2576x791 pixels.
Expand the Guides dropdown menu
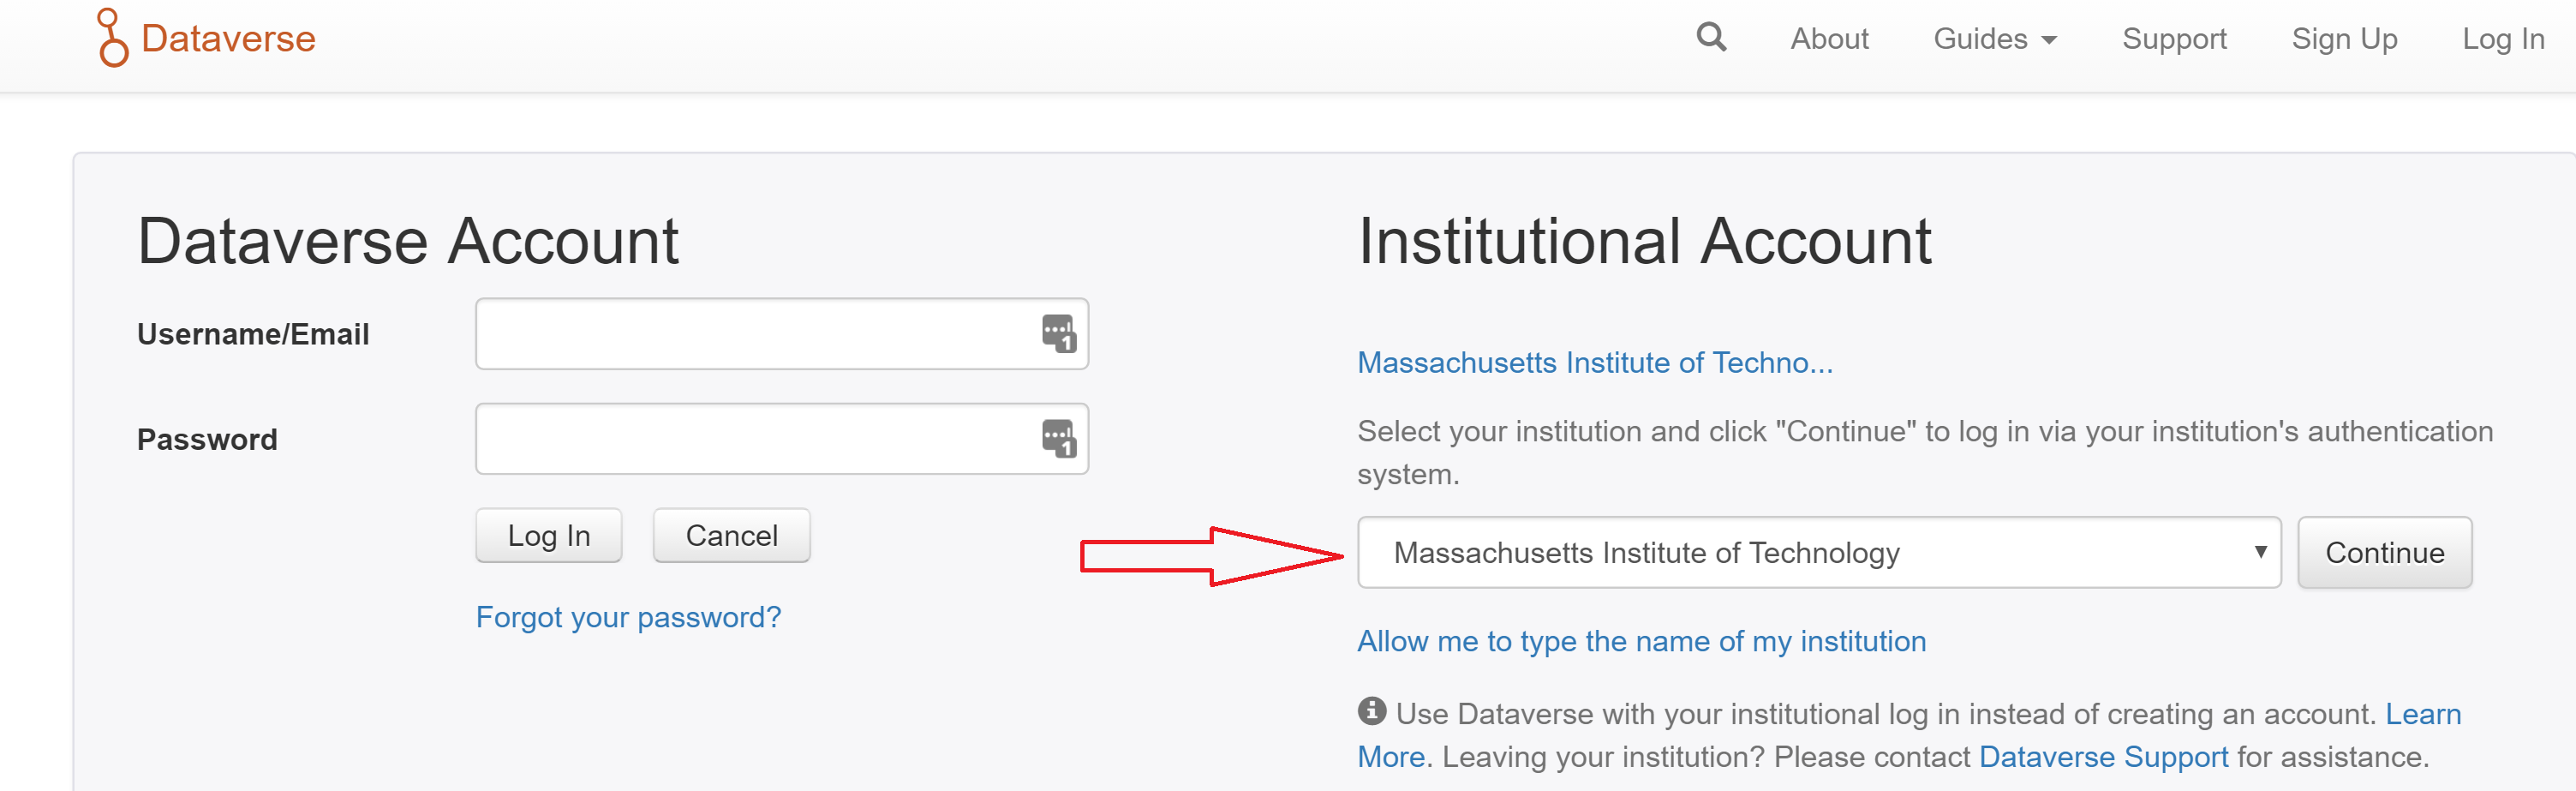point(1994,39)
